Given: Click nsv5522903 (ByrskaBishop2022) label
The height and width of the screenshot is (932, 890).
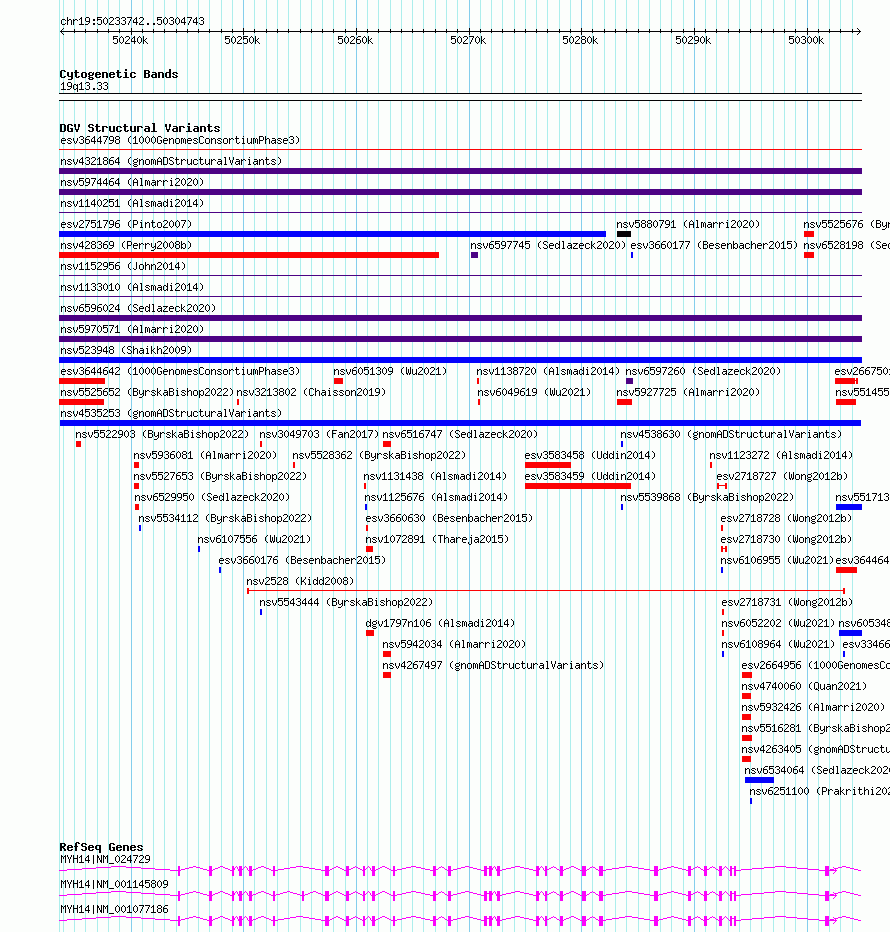Looking at the screenshot, I should pos(162,434).
